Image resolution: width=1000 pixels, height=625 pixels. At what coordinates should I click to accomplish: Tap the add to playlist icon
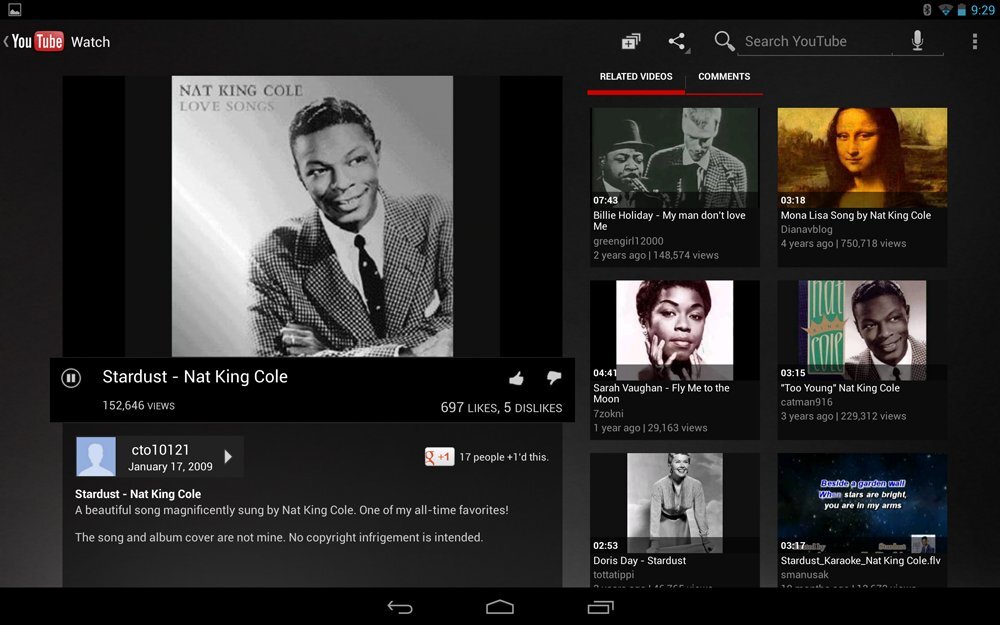pos(631,42)
